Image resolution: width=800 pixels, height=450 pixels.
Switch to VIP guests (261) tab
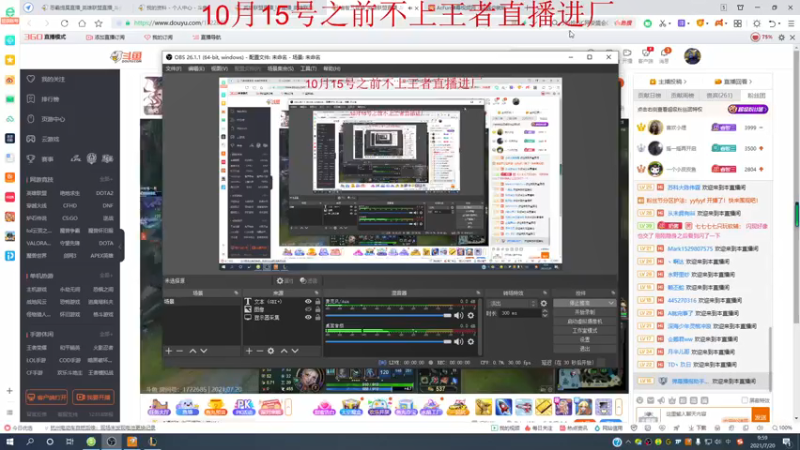(x=719, y=95)
